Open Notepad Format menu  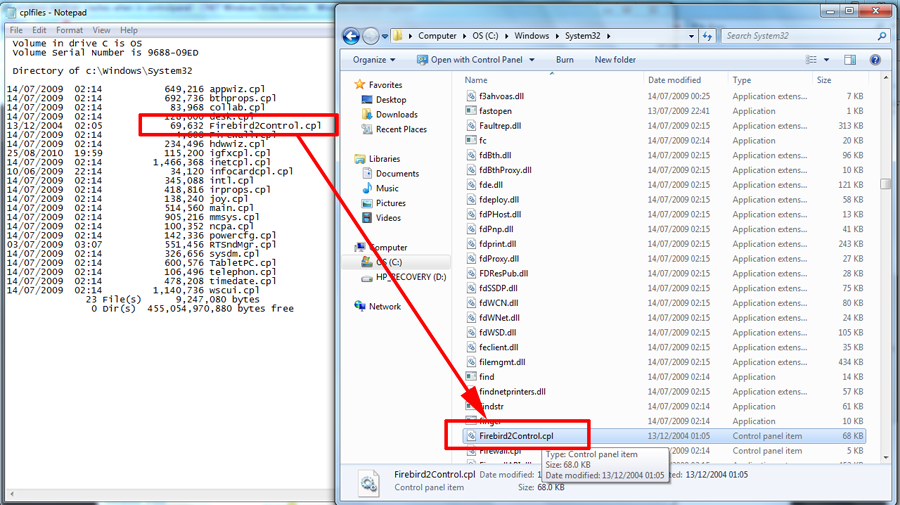point(69,30)
